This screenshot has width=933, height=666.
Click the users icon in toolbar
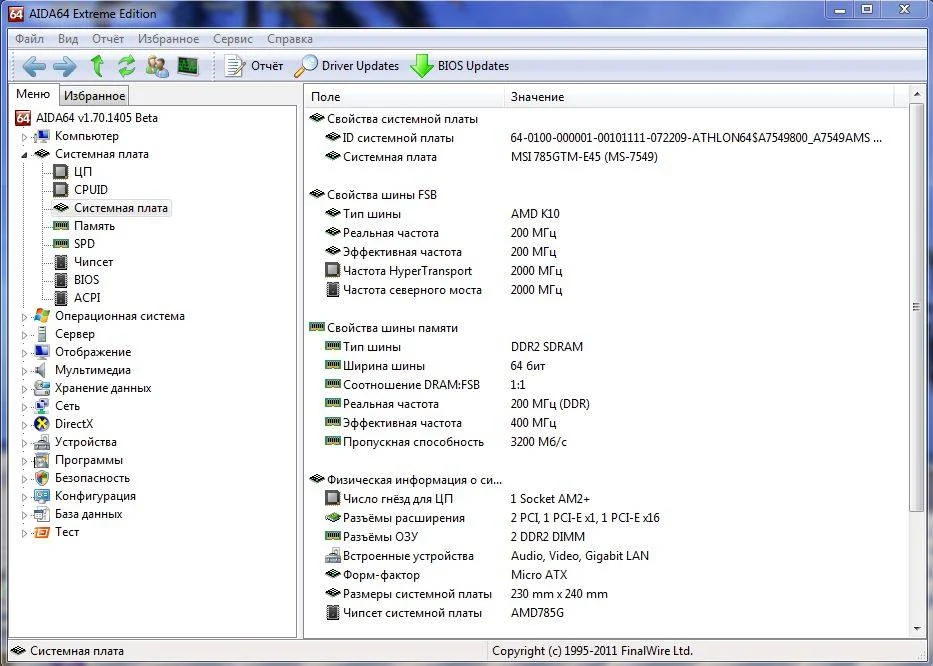tap(157, 66)
